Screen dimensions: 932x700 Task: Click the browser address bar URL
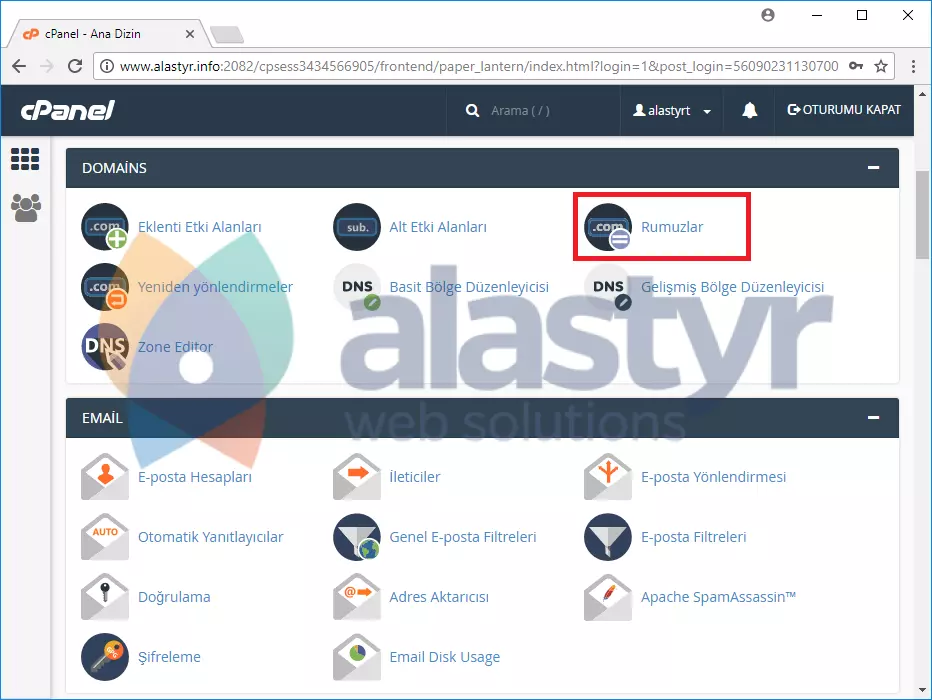(479, 66)
